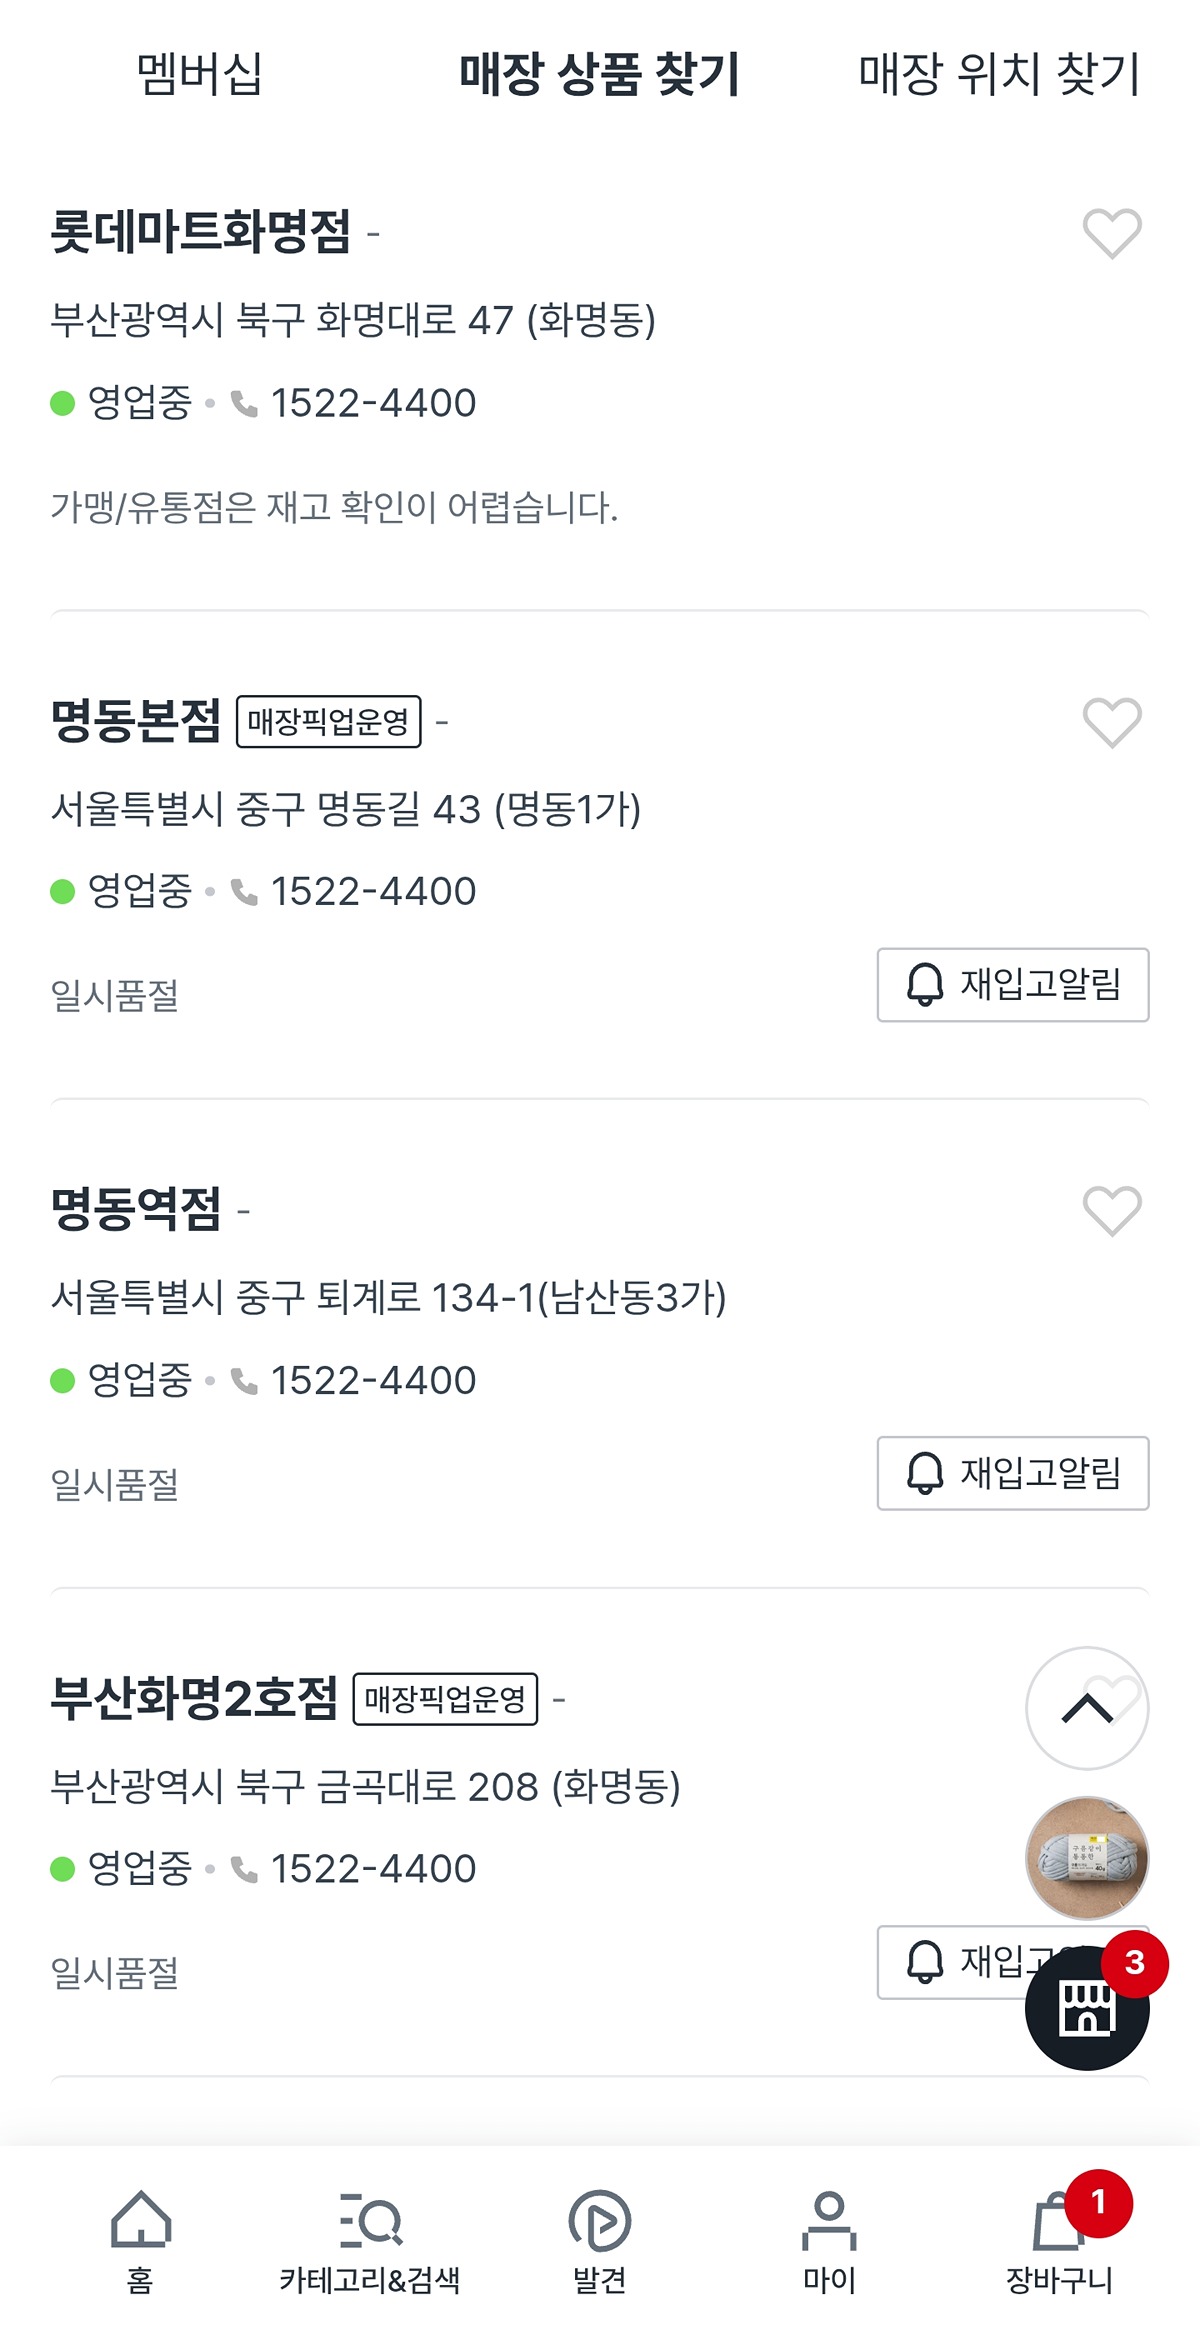The image size is (1200, 2340).
Task: Call 롯데마트화명점 phone number 1522-4400
Action: point(372,403)
